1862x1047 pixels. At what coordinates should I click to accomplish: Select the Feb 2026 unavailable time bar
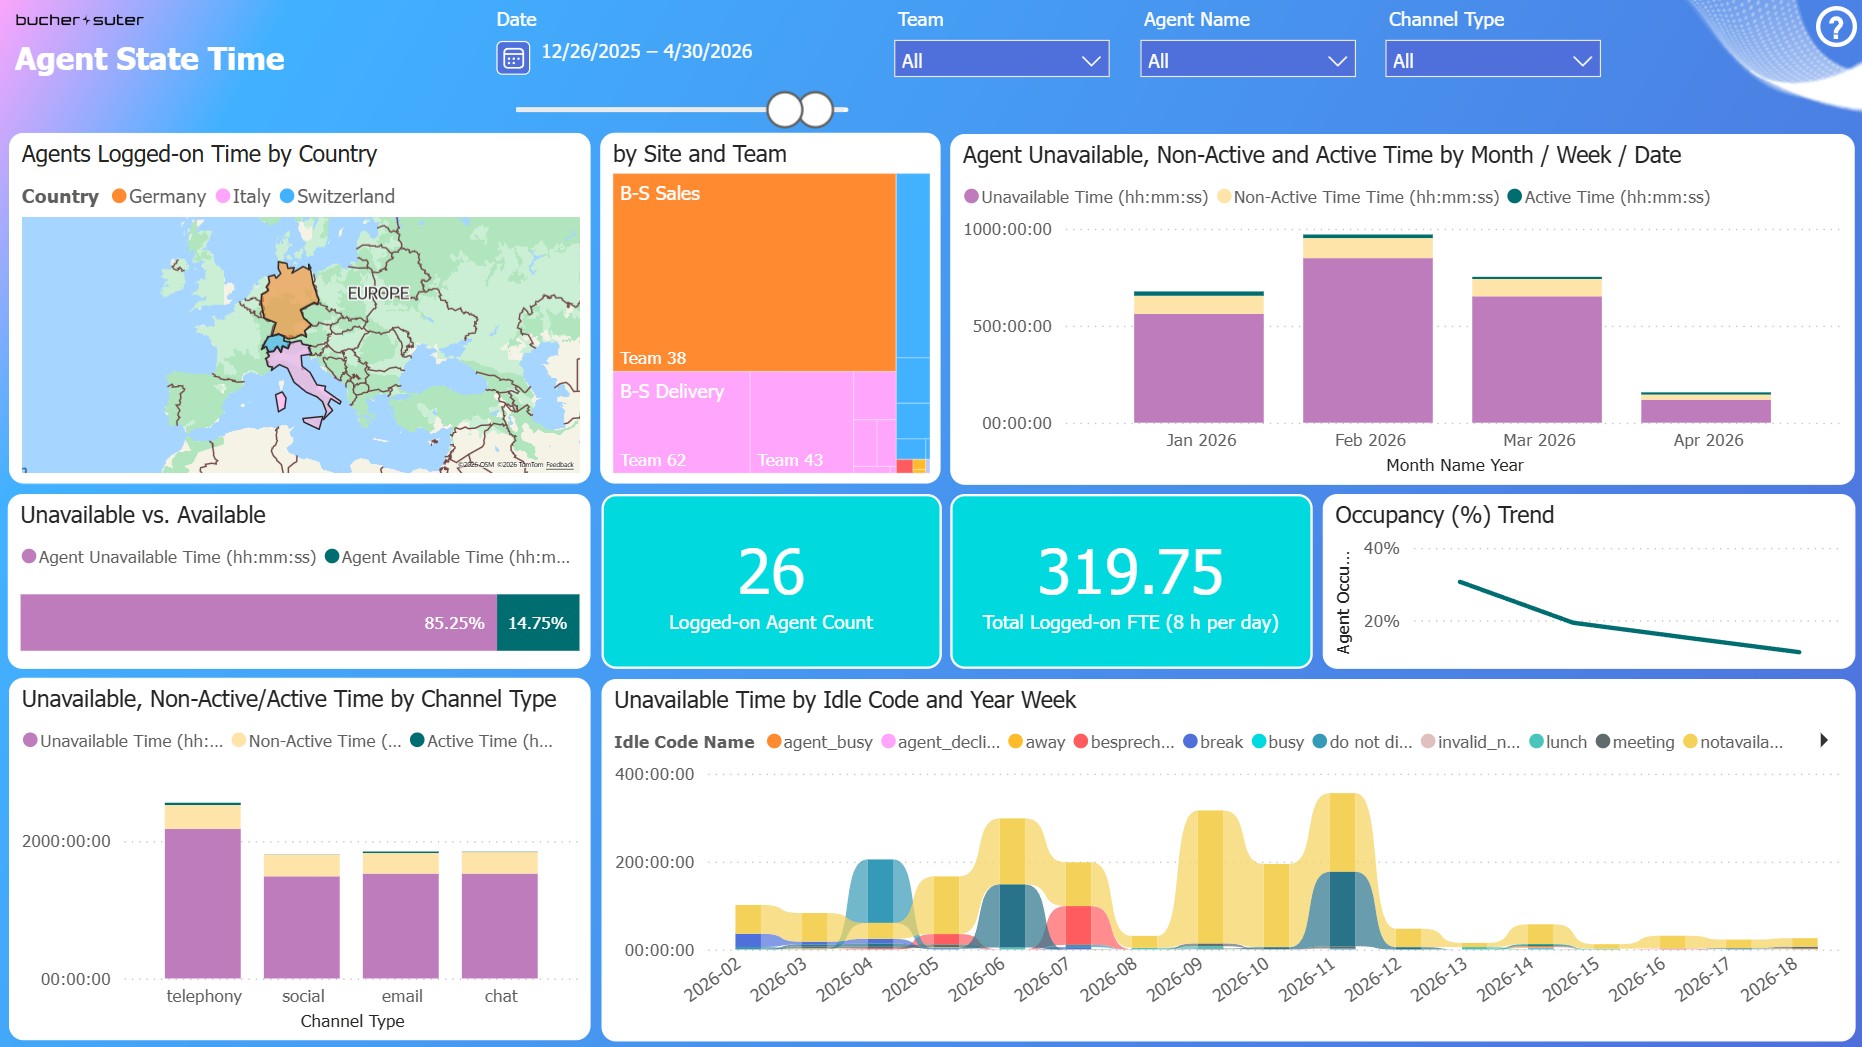[x=1368, y=340]
